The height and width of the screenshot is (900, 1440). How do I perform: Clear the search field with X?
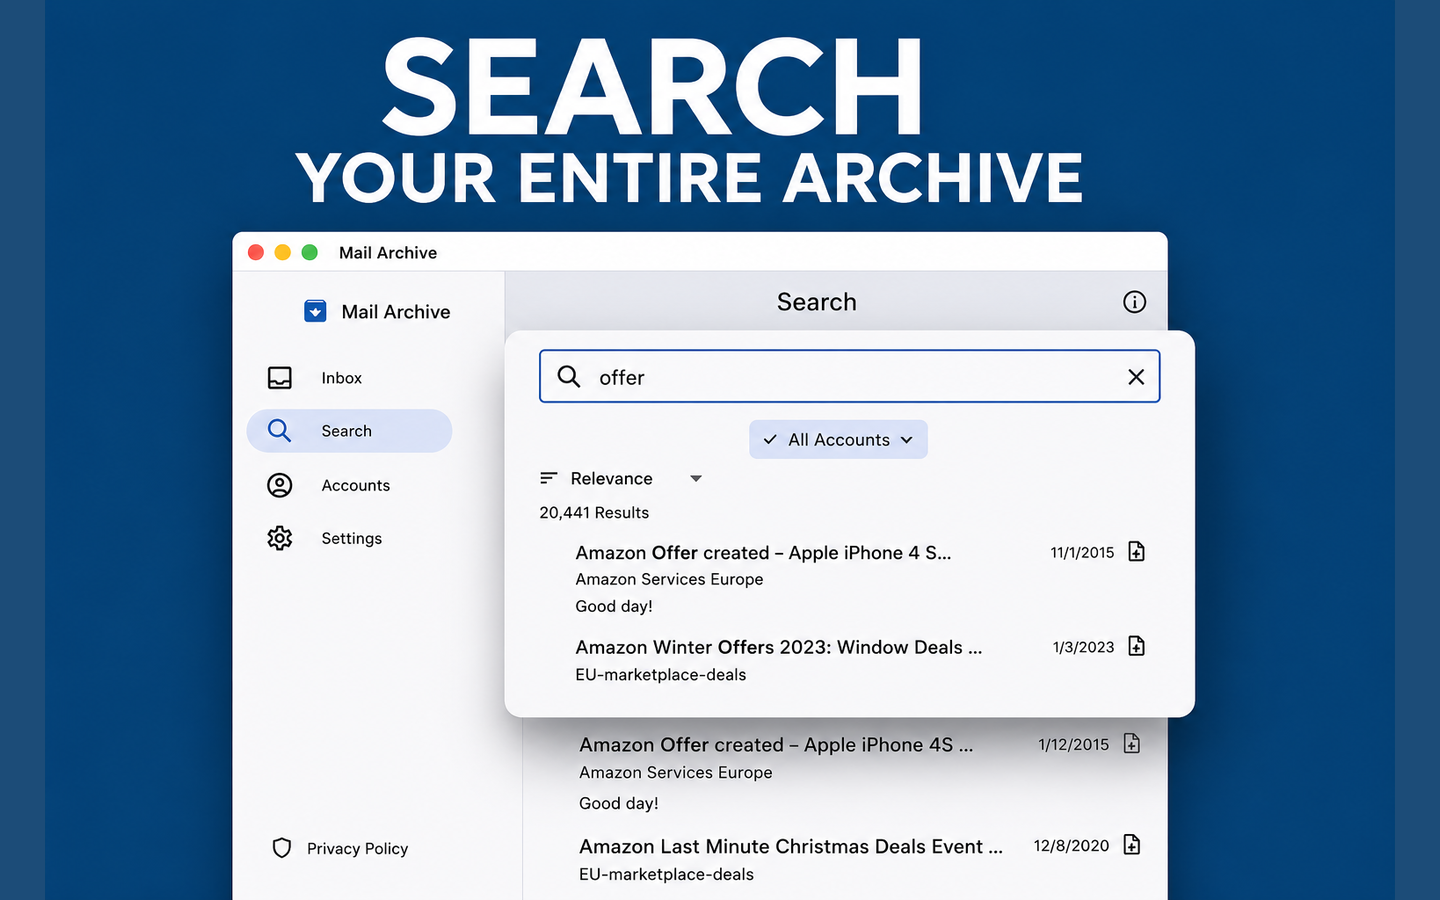coord(1136,377)
